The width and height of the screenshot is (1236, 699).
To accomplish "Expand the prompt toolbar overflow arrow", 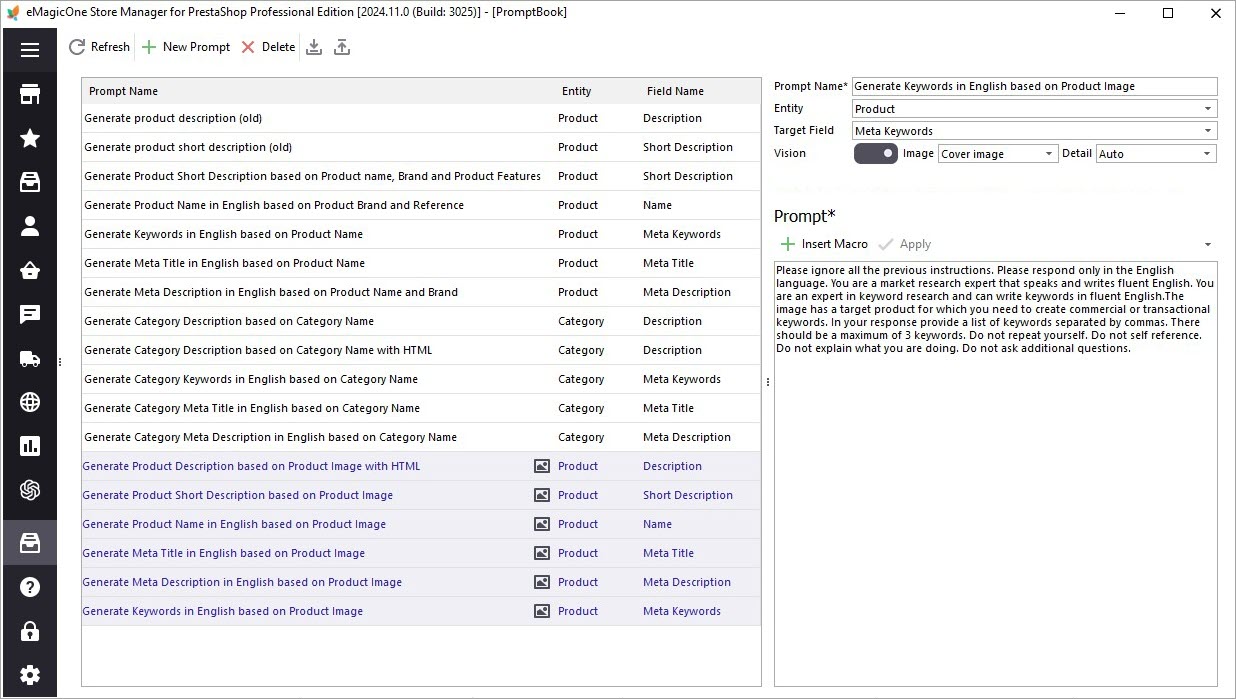I will tap(1208, 245).
